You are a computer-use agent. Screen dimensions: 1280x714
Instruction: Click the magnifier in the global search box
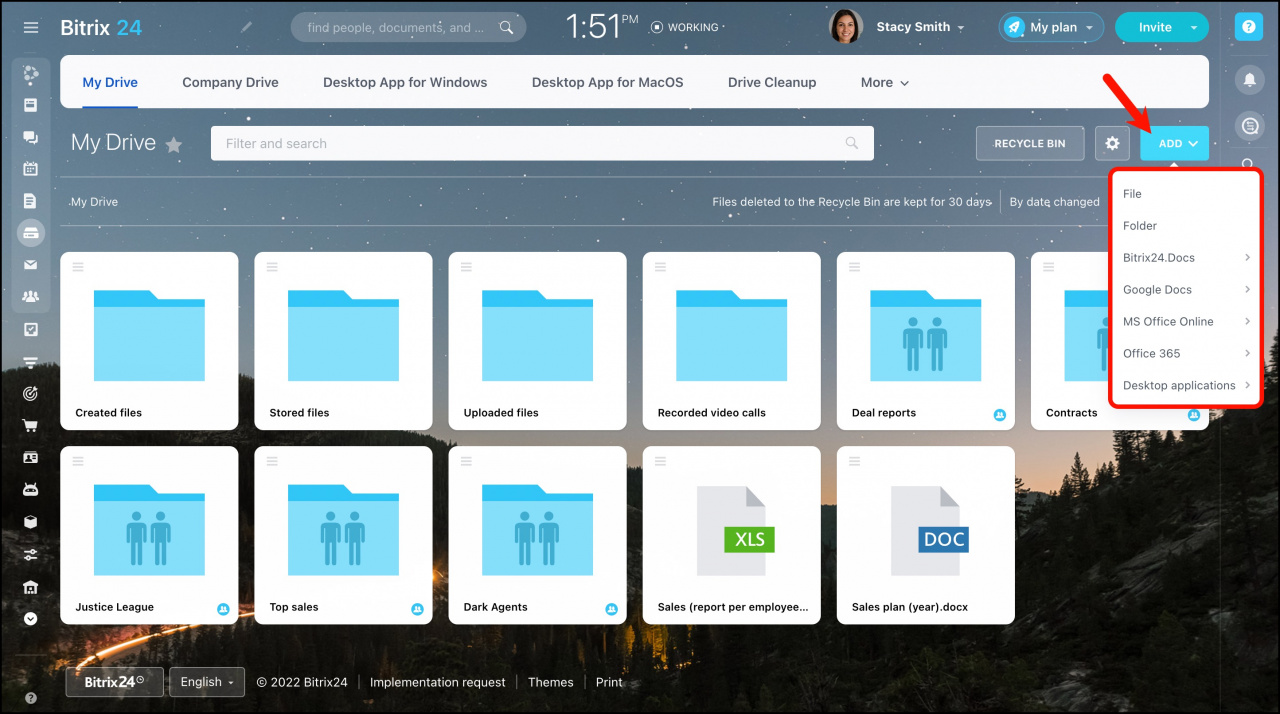click(507, 27)
